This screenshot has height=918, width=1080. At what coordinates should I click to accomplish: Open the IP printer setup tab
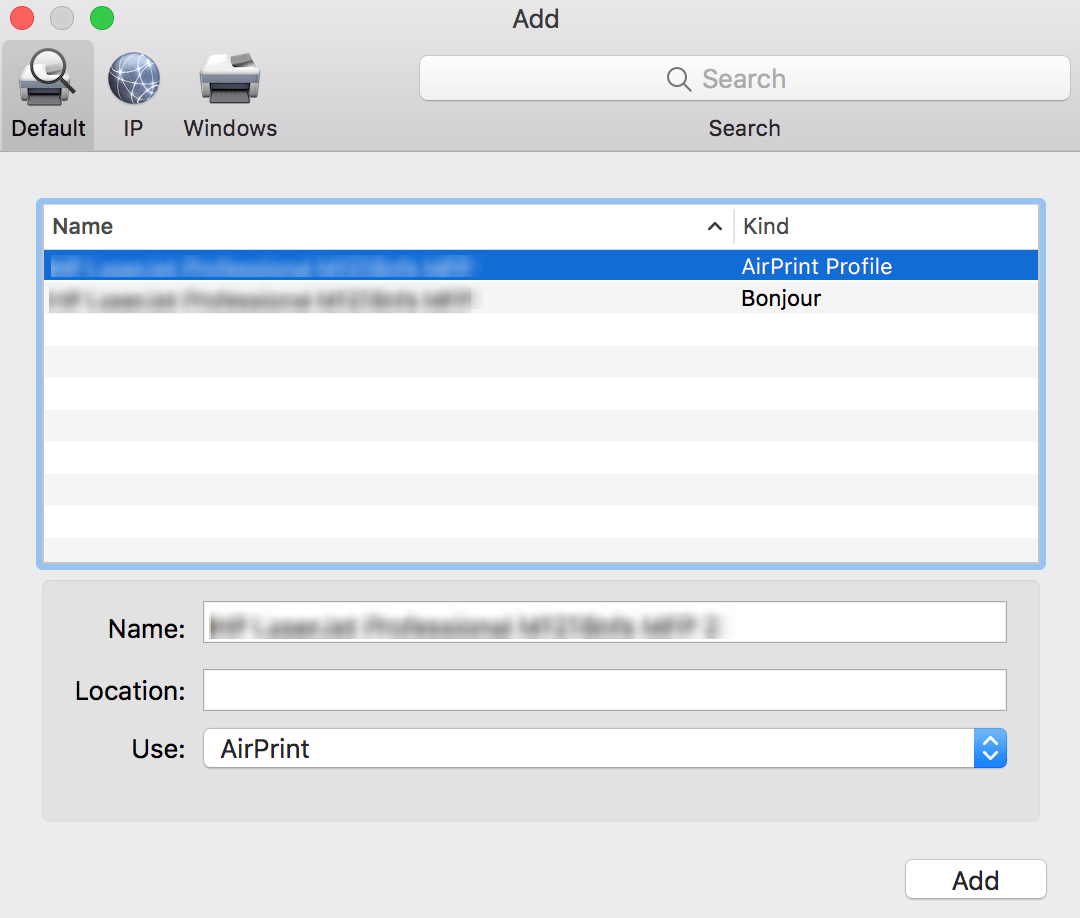click(132, 93)
